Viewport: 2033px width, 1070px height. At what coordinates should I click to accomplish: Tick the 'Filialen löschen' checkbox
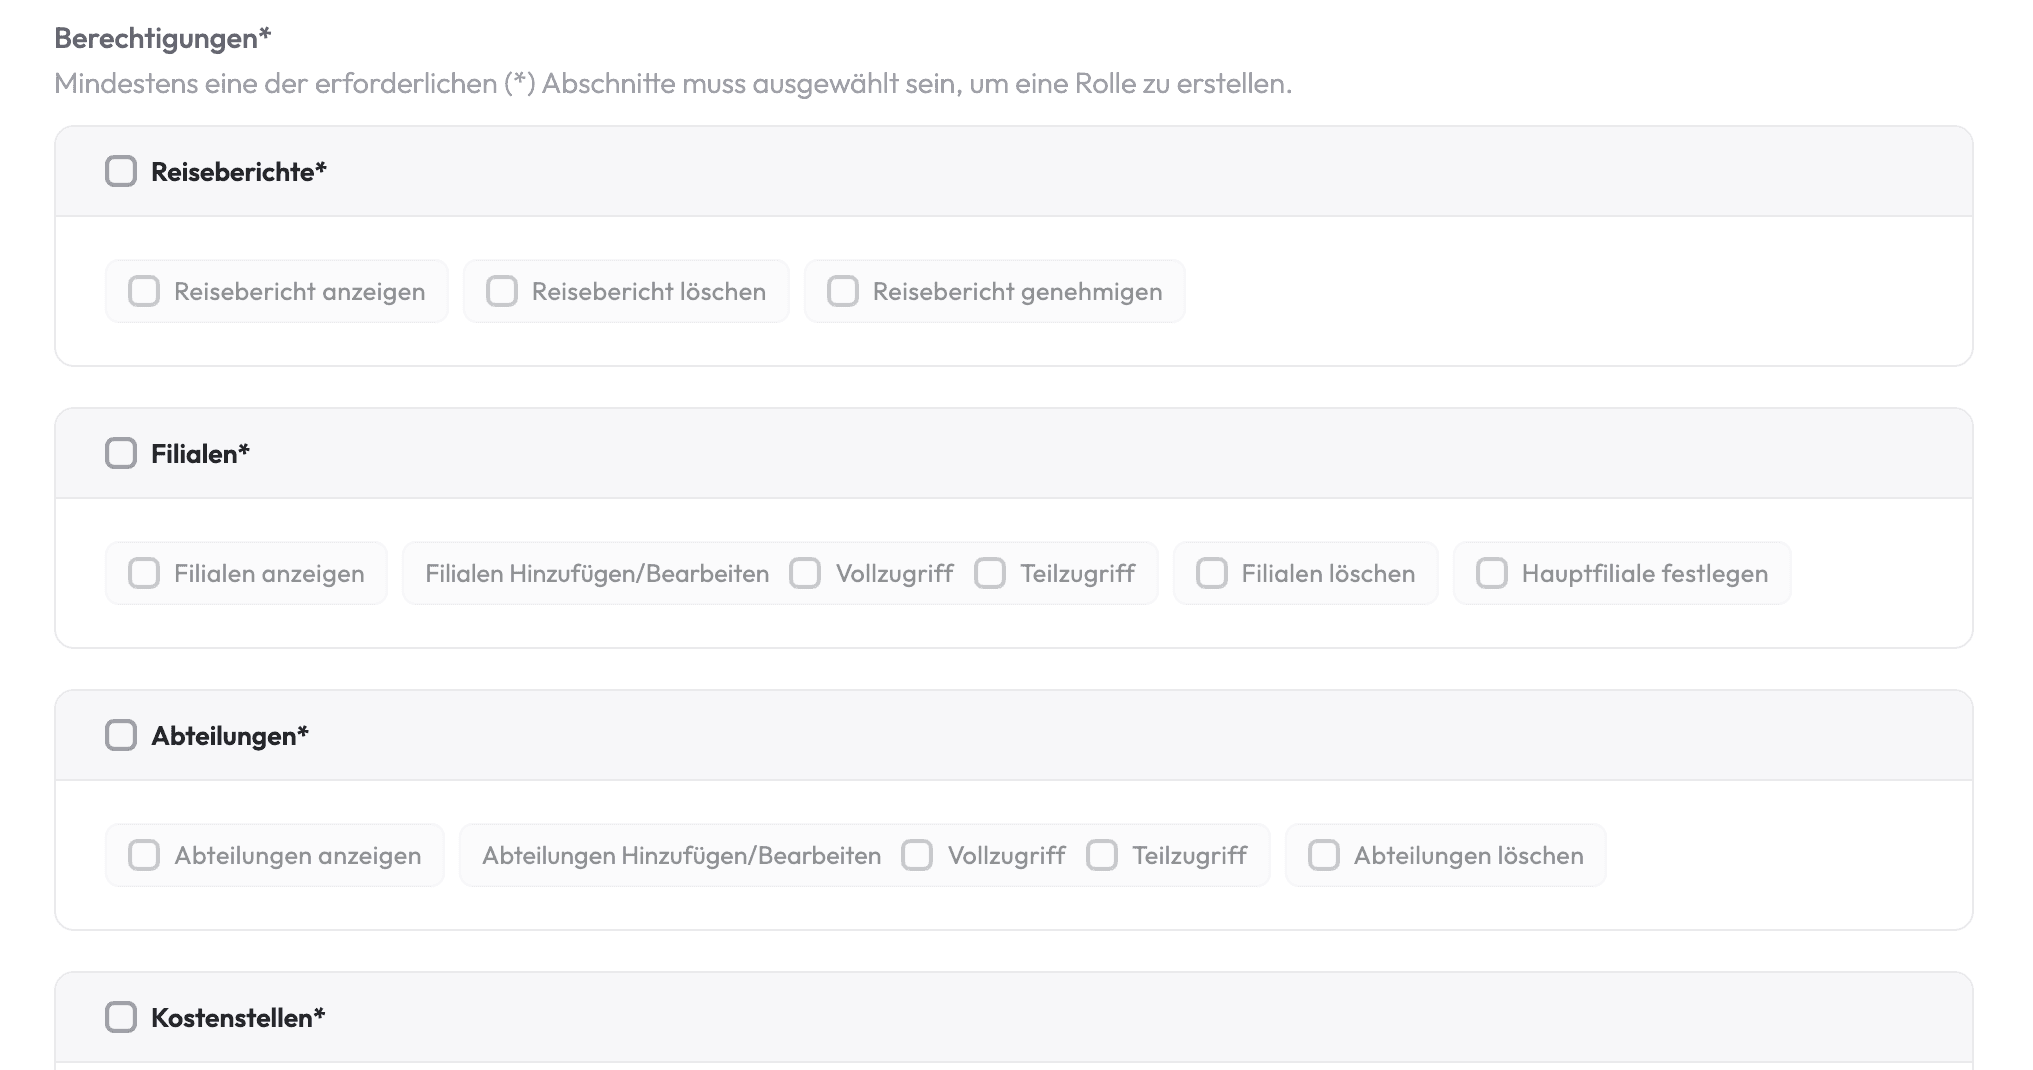[1212, 573]
